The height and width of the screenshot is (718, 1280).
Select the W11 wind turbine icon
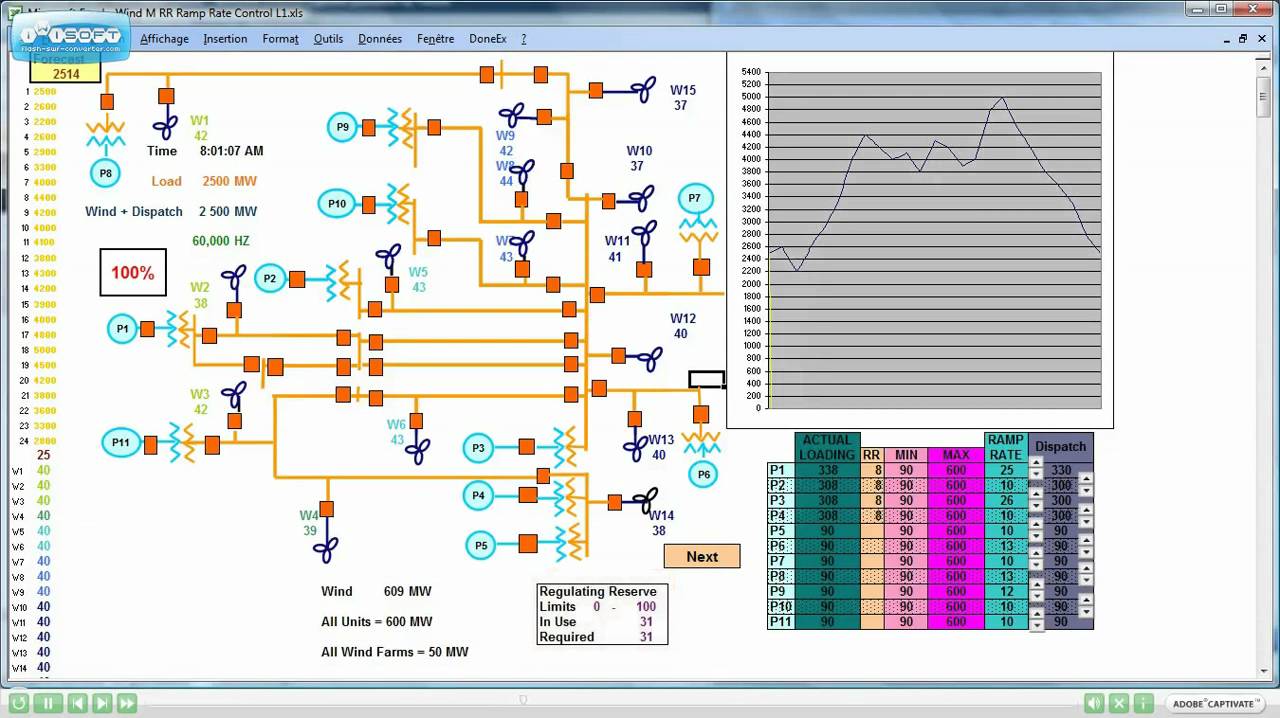click(x=646, y=234)
